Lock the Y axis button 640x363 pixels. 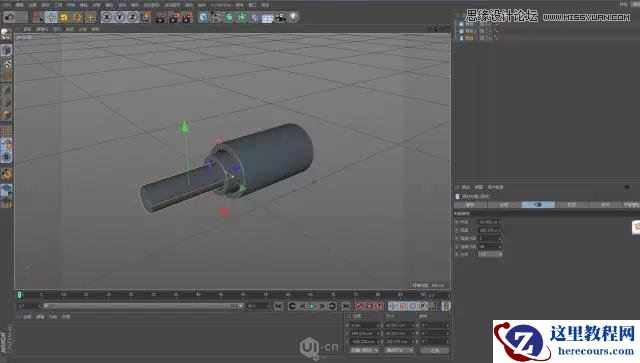[120, 17]
